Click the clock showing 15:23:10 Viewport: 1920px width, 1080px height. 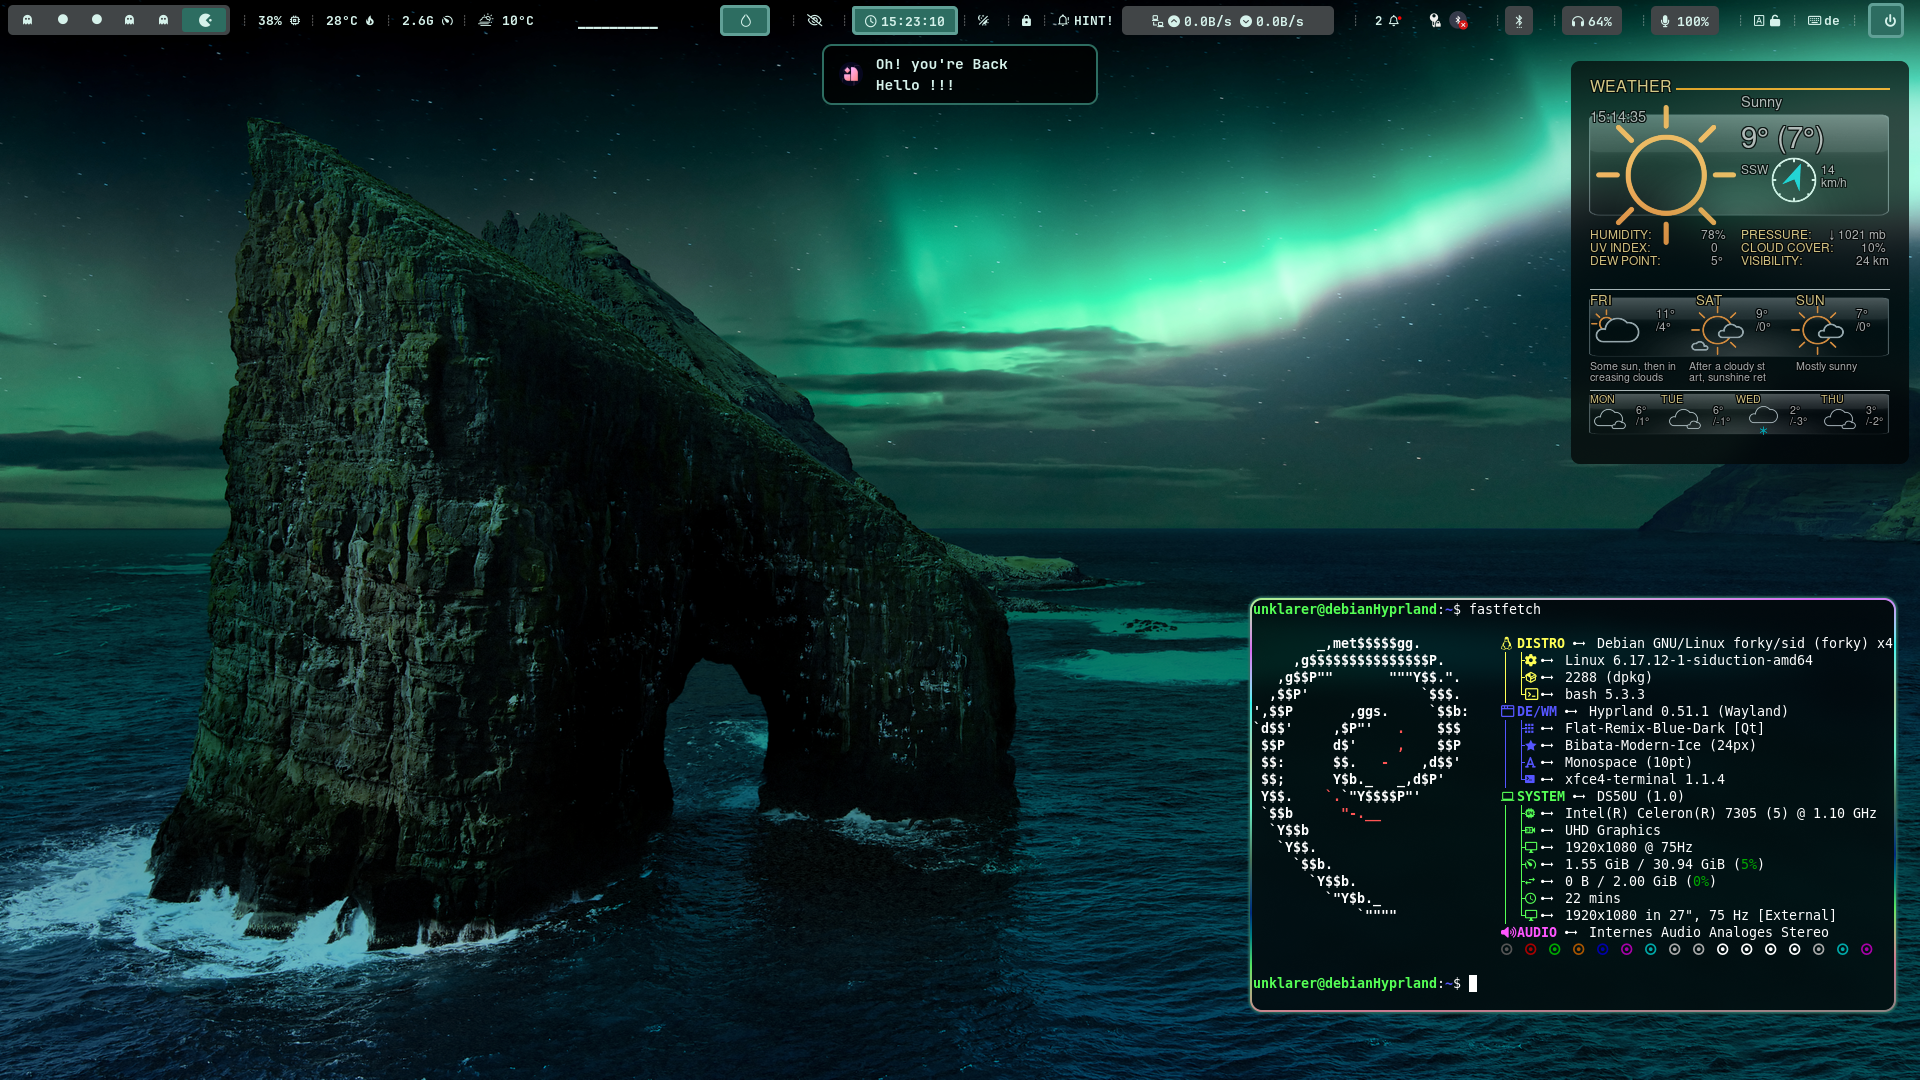904,21
